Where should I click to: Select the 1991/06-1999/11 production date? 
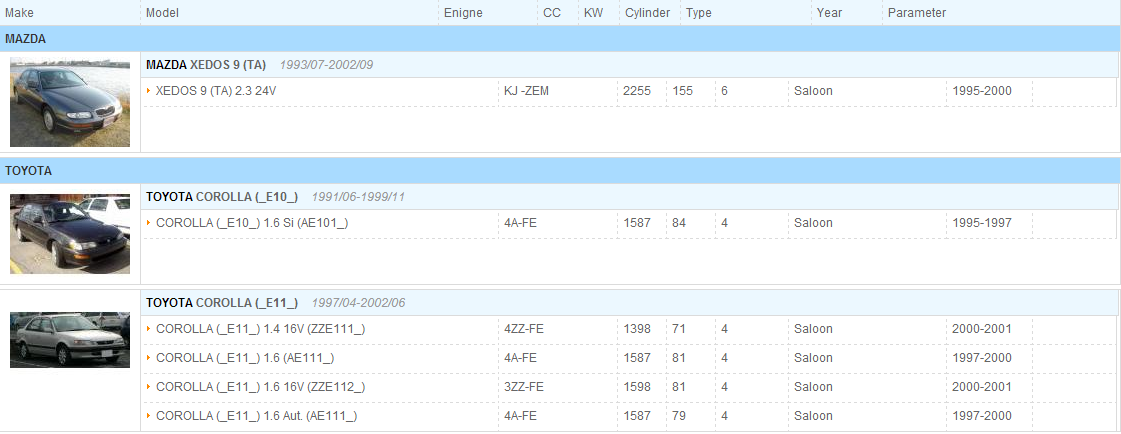(x=358, y=197)
